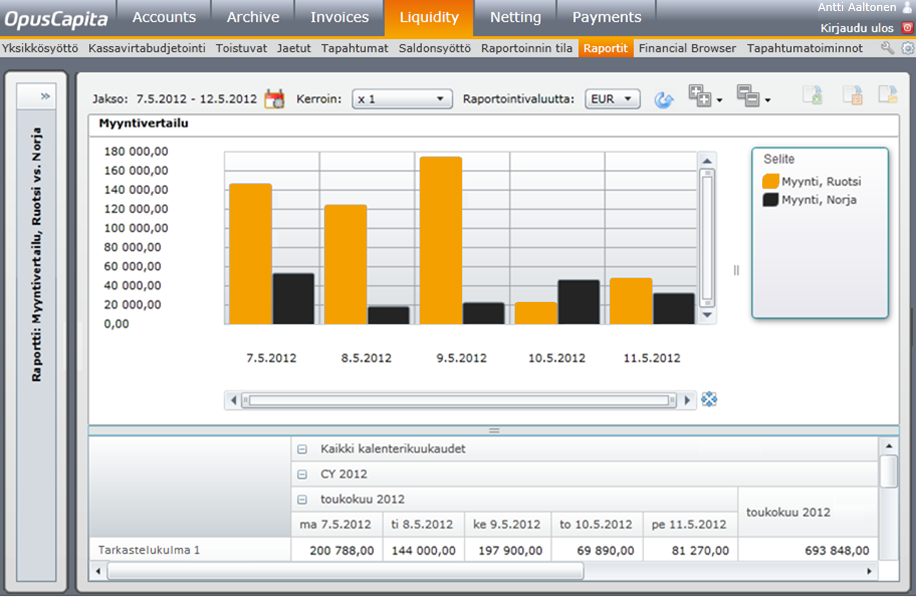Viewport: 916px width, 597px height.
Task: Click the Antti Aaltonen username
Action: [x=856, y=7]
